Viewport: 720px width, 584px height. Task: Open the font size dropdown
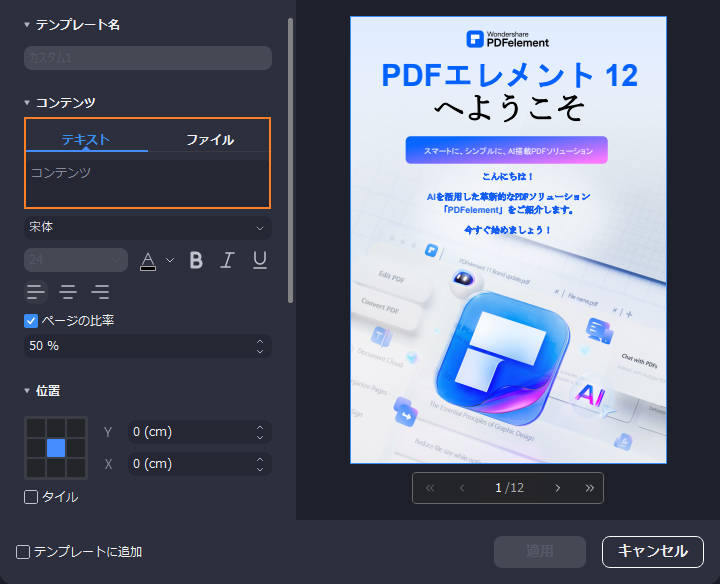point(76,260)
